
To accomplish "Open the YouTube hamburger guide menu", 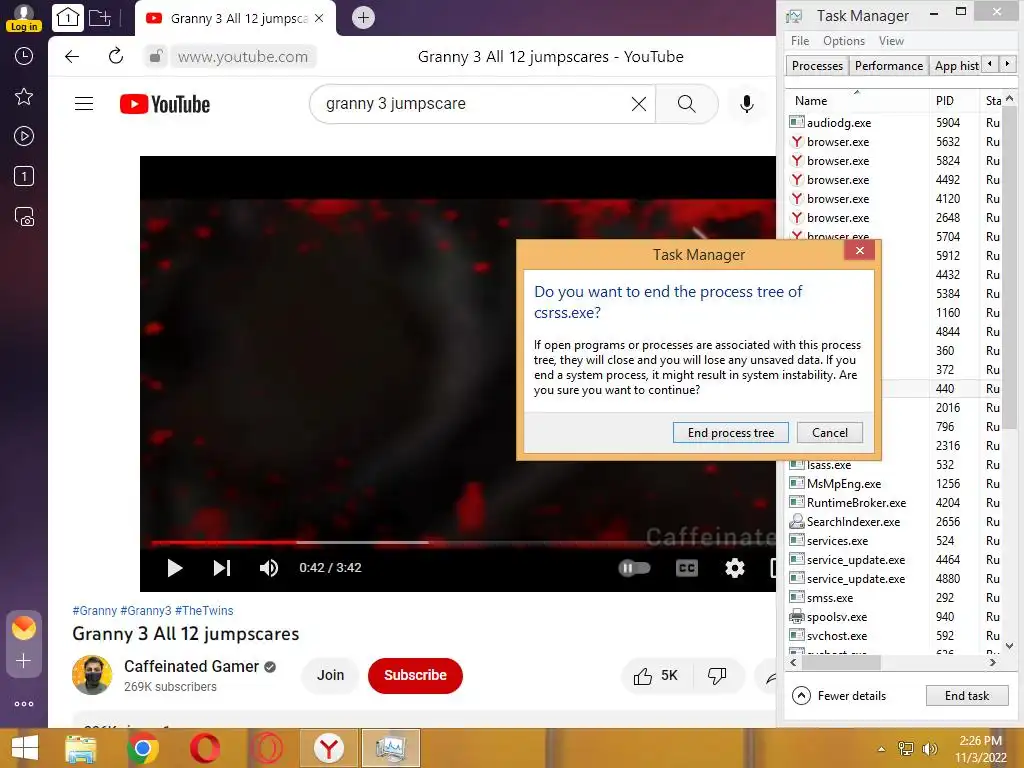I will coord(84,104).
